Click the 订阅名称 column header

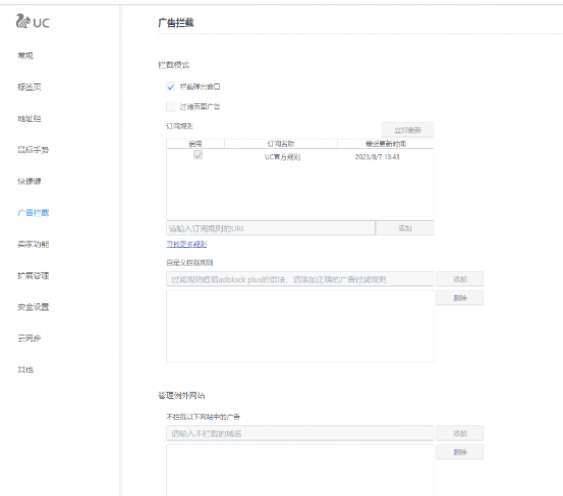pos(281,144)
